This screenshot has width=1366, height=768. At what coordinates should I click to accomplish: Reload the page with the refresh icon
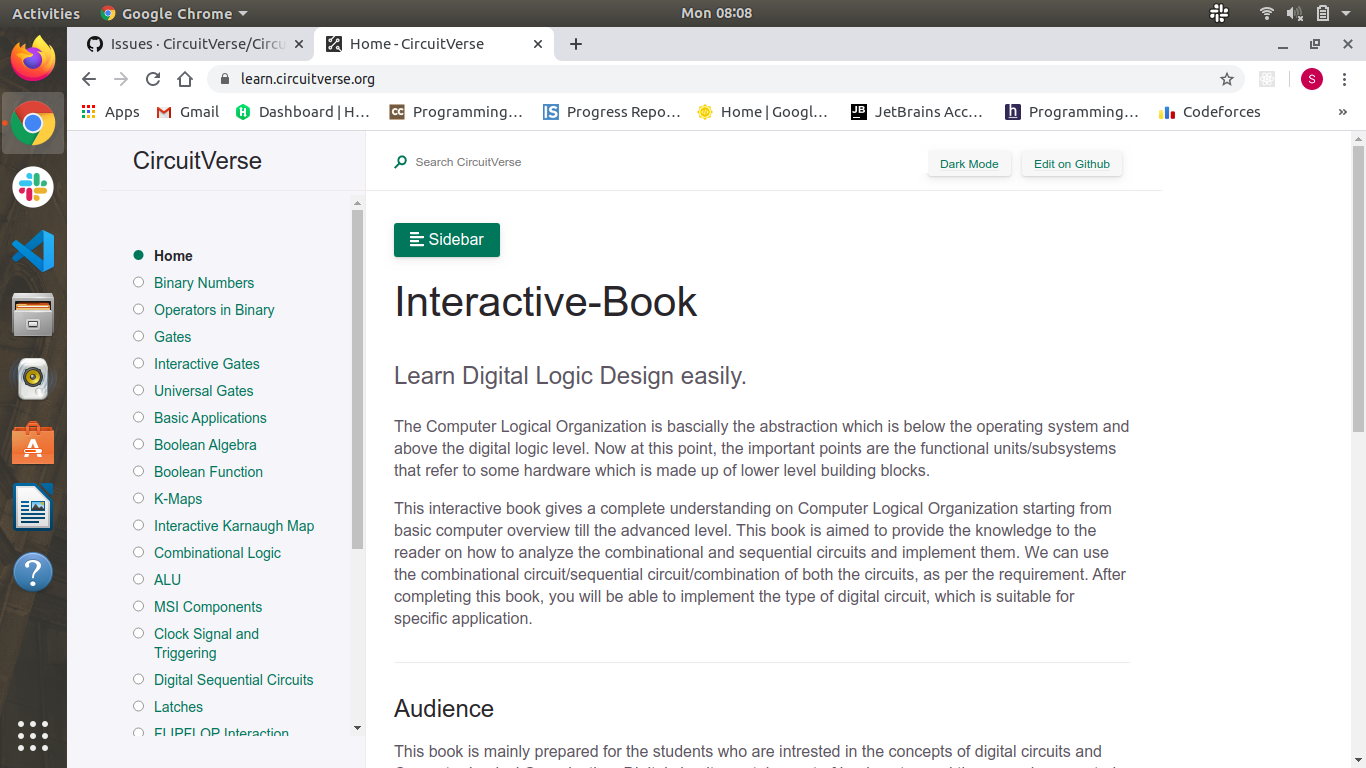coord(153,79)
